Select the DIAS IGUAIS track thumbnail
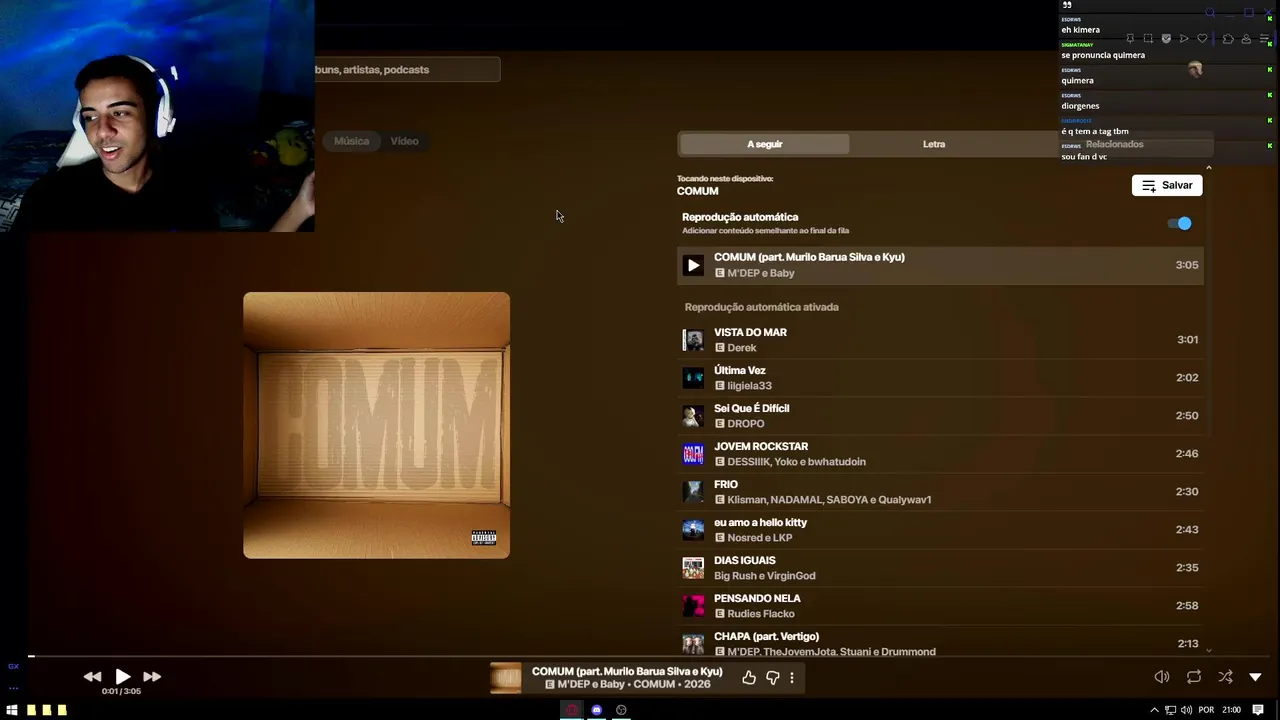This screenshot has height=720, width=1280. (x=693, y=568)
